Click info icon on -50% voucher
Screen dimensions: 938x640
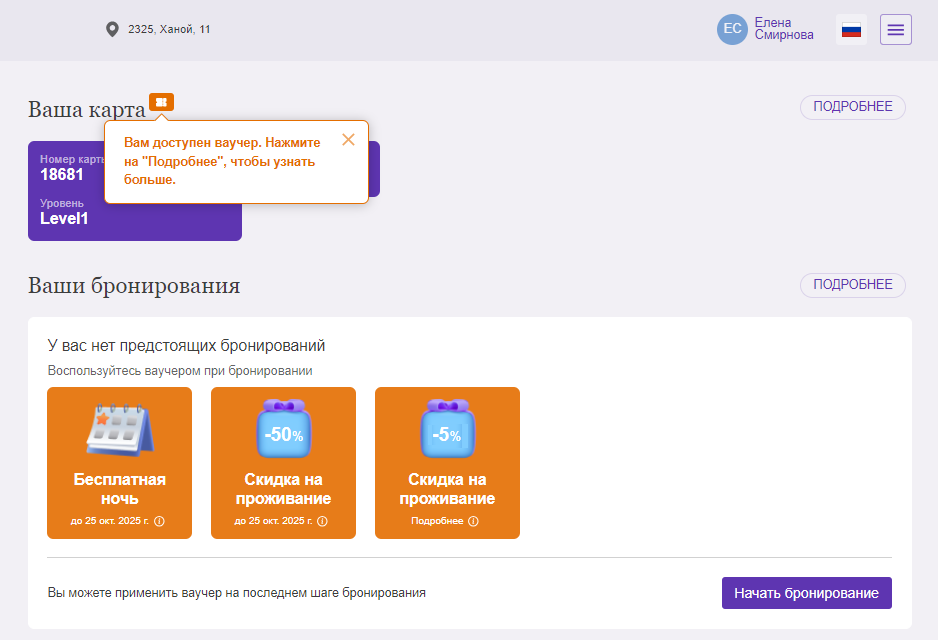tap(322, 521)
